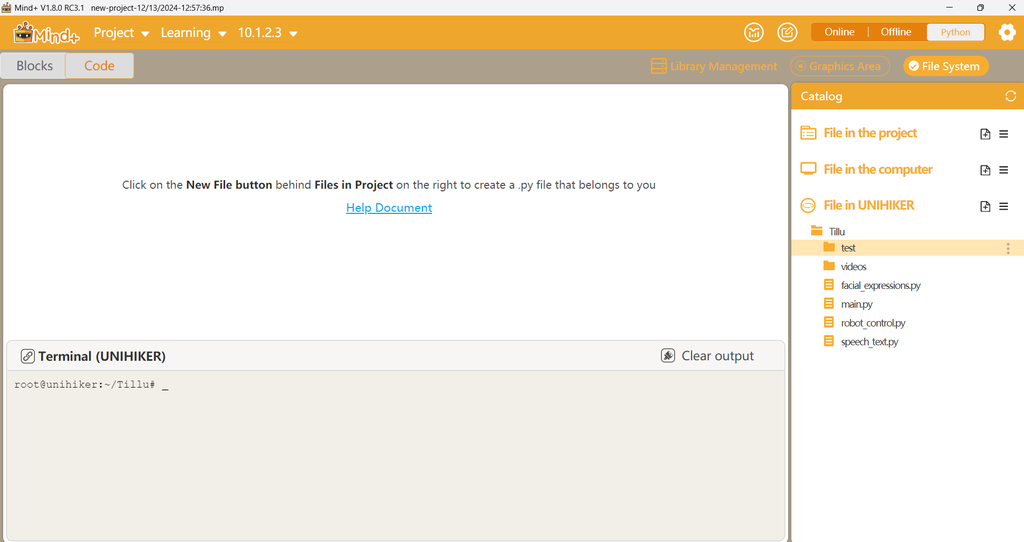Open the Help Document link
The image size is (1024, 542).
[x=389, y=208]
